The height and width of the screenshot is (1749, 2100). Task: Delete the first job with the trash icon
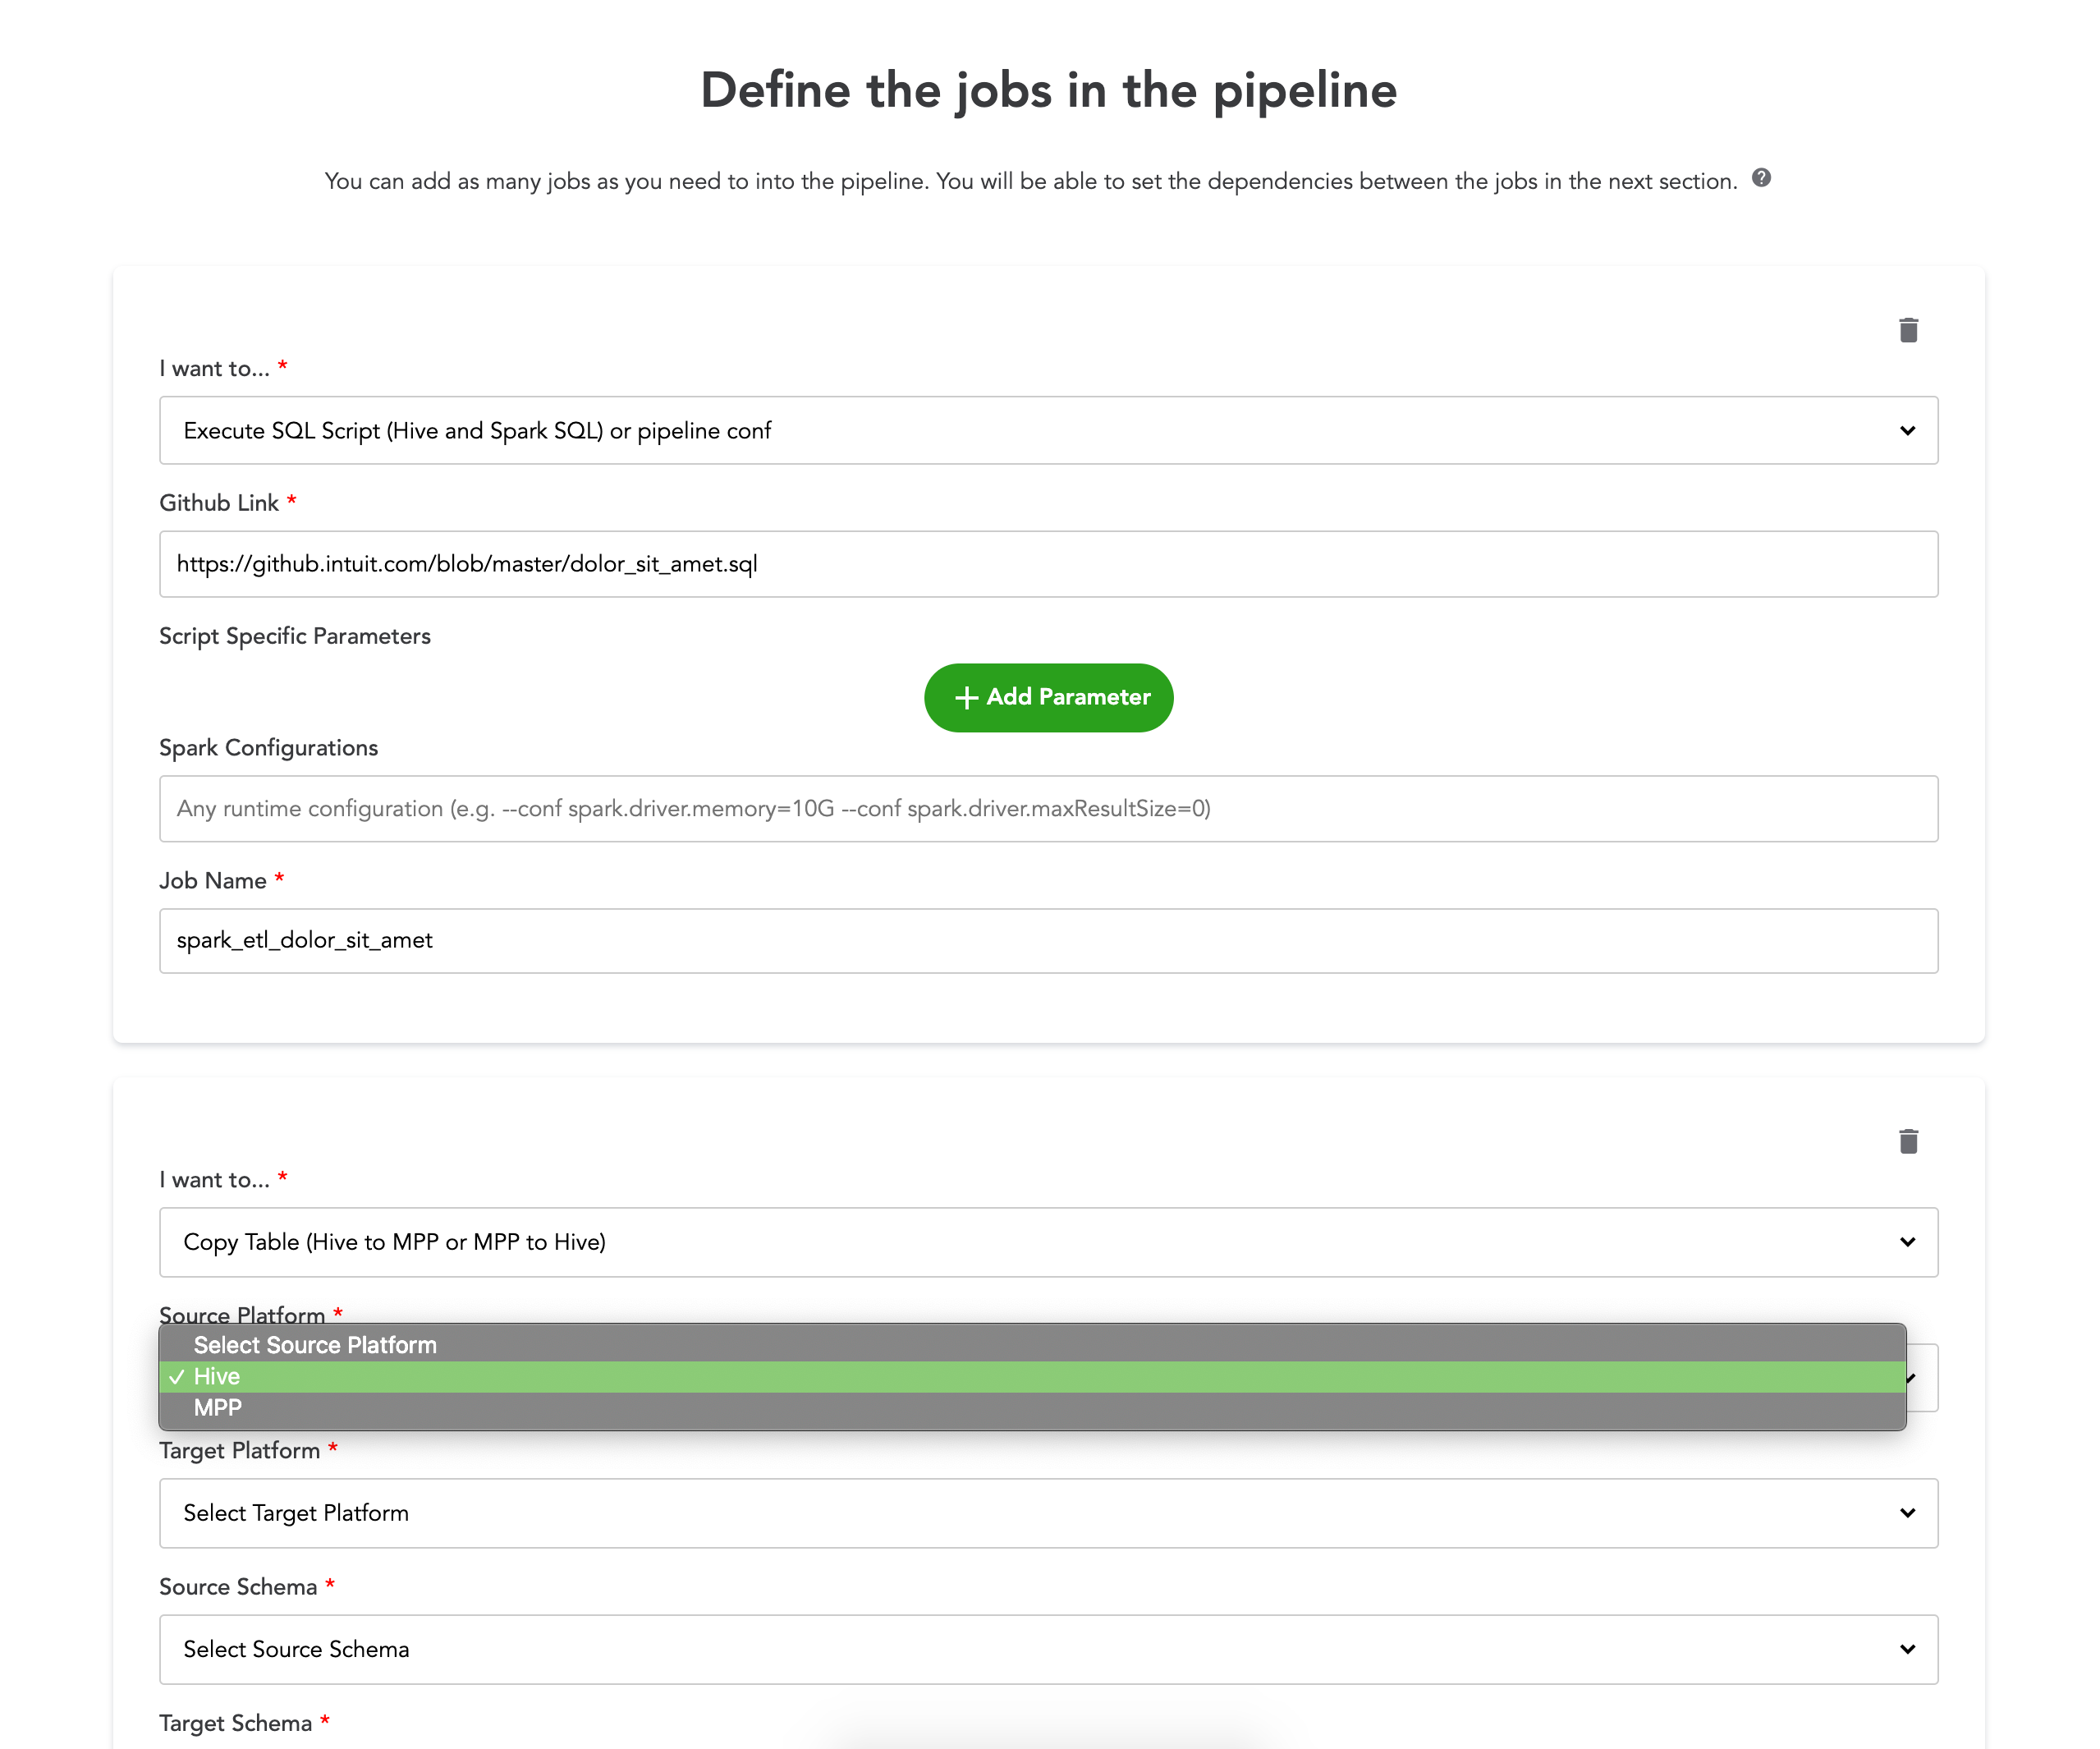(1908, 330)
